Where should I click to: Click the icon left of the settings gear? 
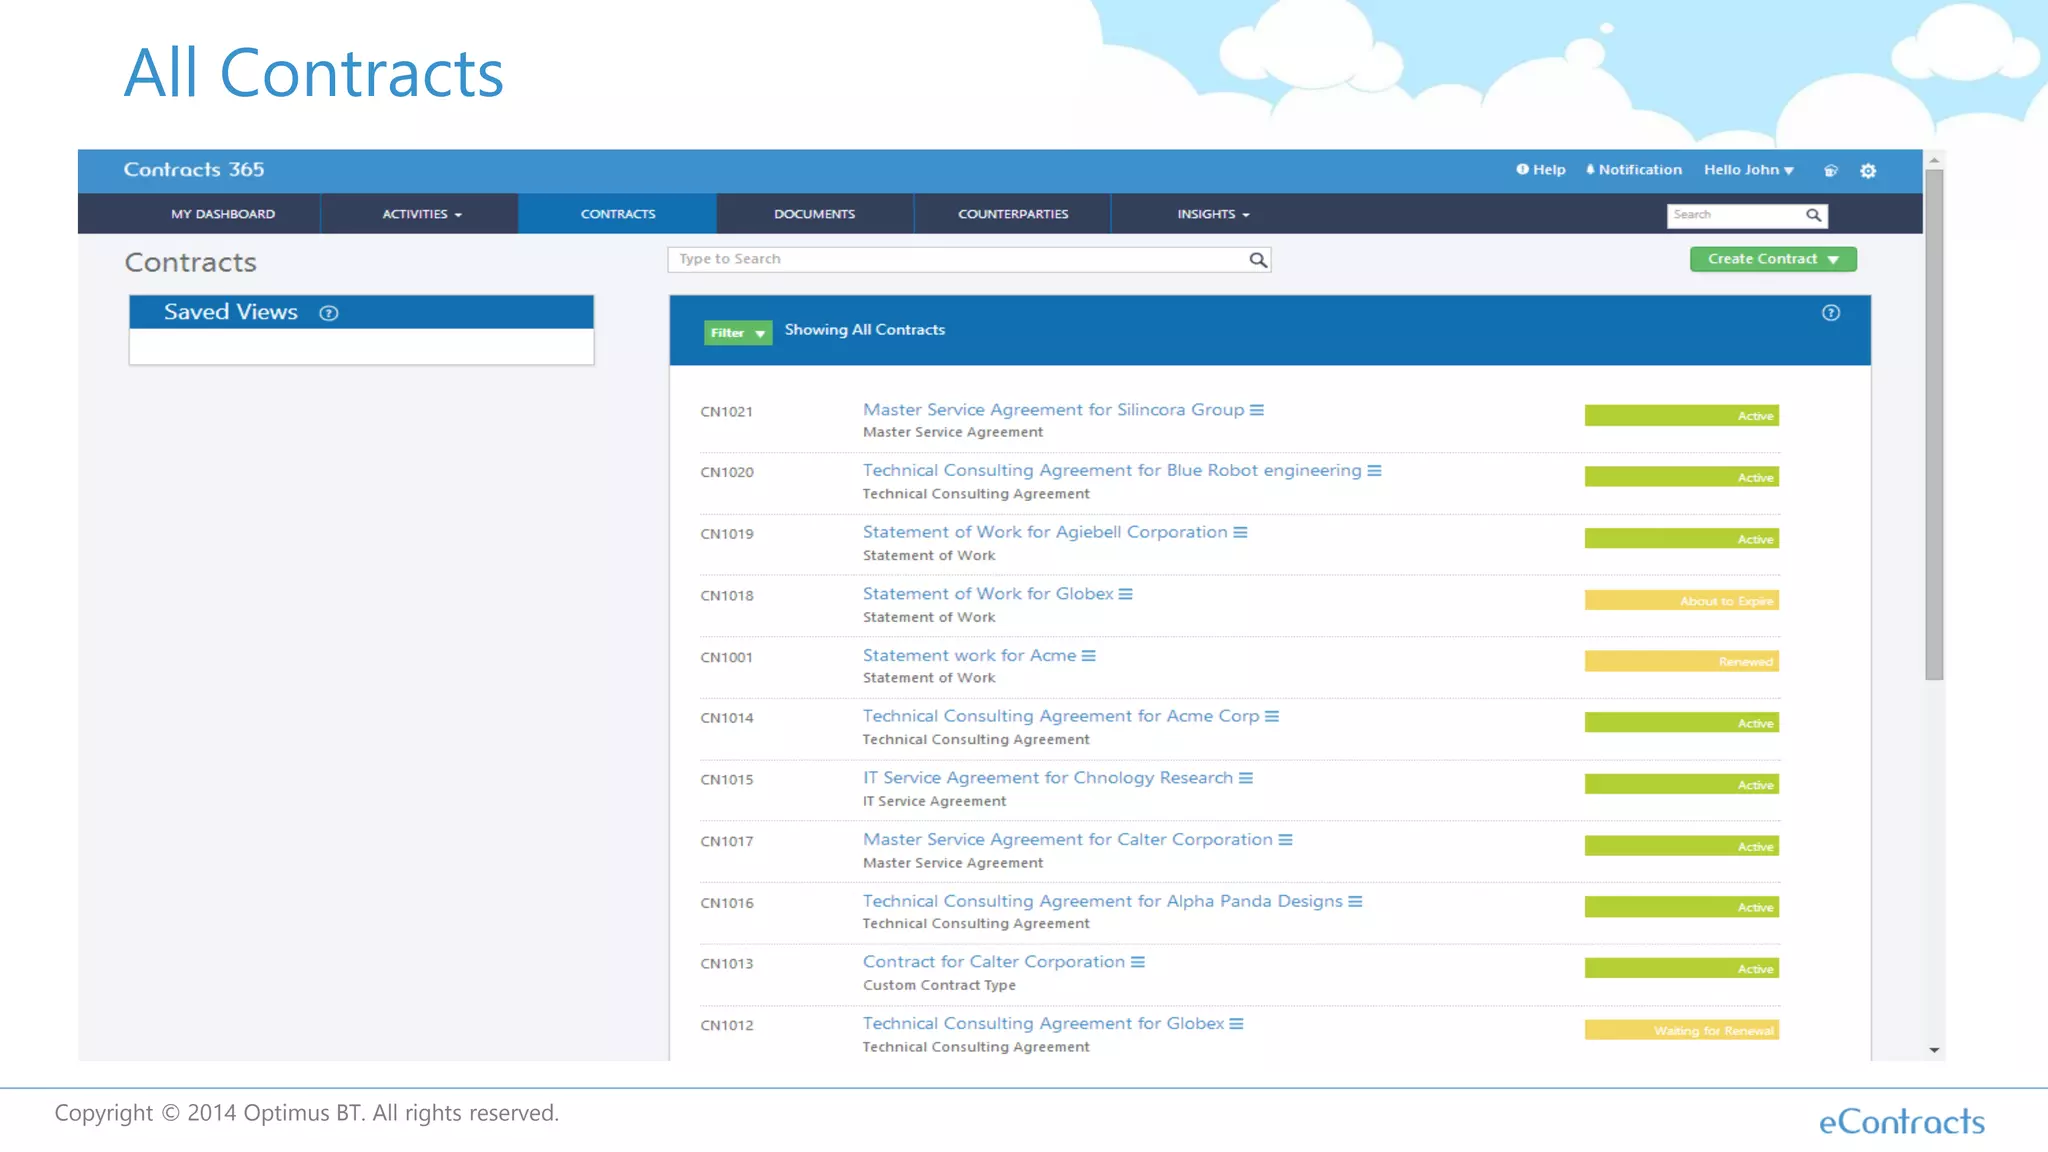(1830, 171)
